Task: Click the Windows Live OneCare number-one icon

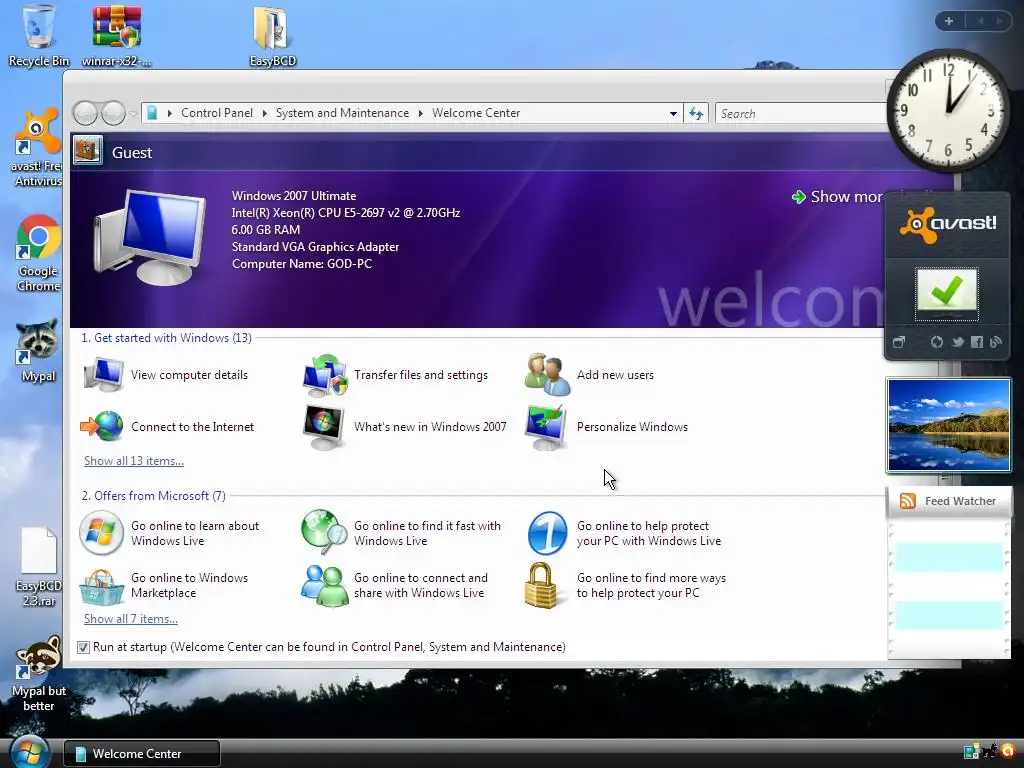Action: click(x=547, y=533)
